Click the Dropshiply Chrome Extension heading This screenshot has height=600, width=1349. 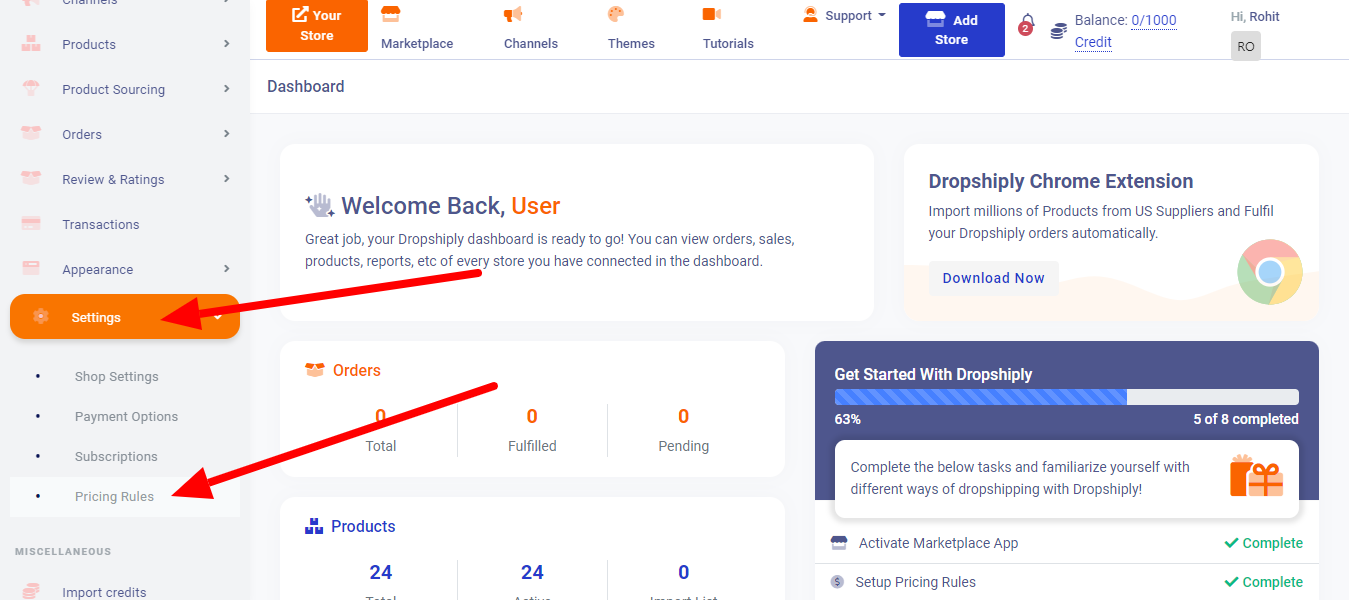click(1061, 181)
